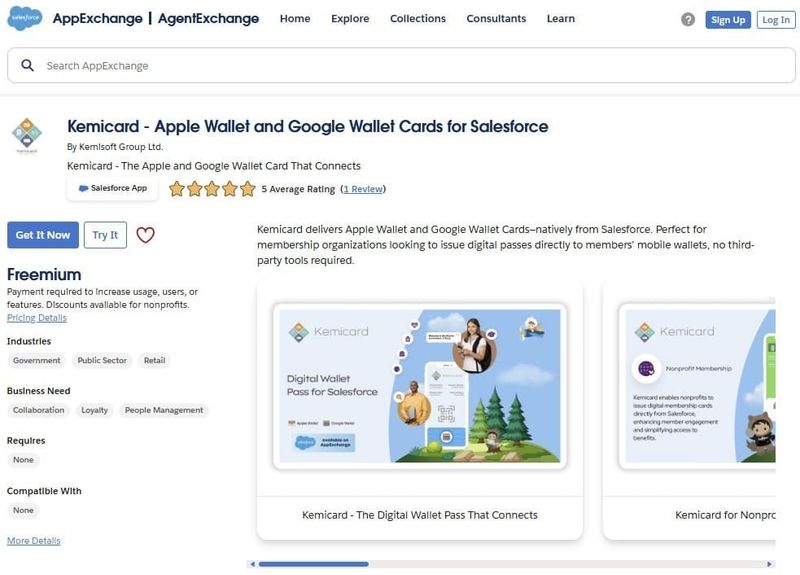This screenshot has height=575, width=800.
Task: Click the Kemicard app logo
Action: pyautogui.click(x=27, y=136)
